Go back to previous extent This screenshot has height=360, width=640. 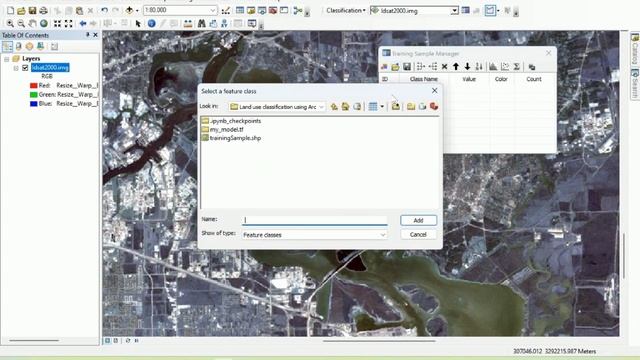[x=83, y=24]
